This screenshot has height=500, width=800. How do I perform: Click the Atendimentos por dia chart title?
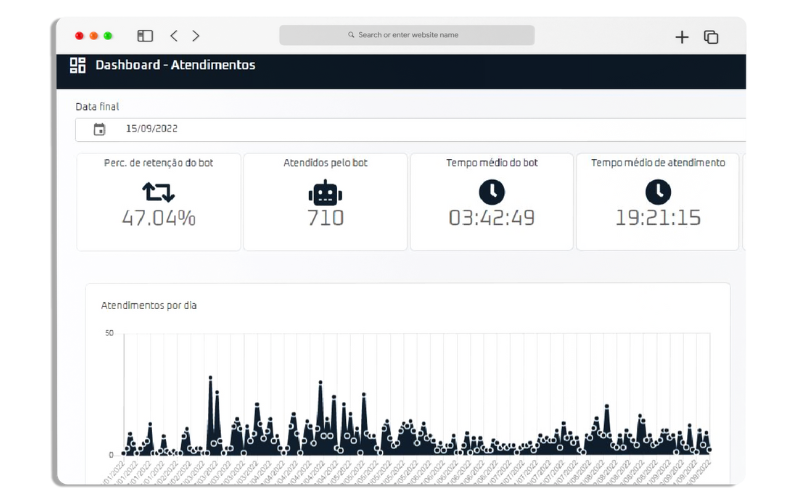[148, 305]
